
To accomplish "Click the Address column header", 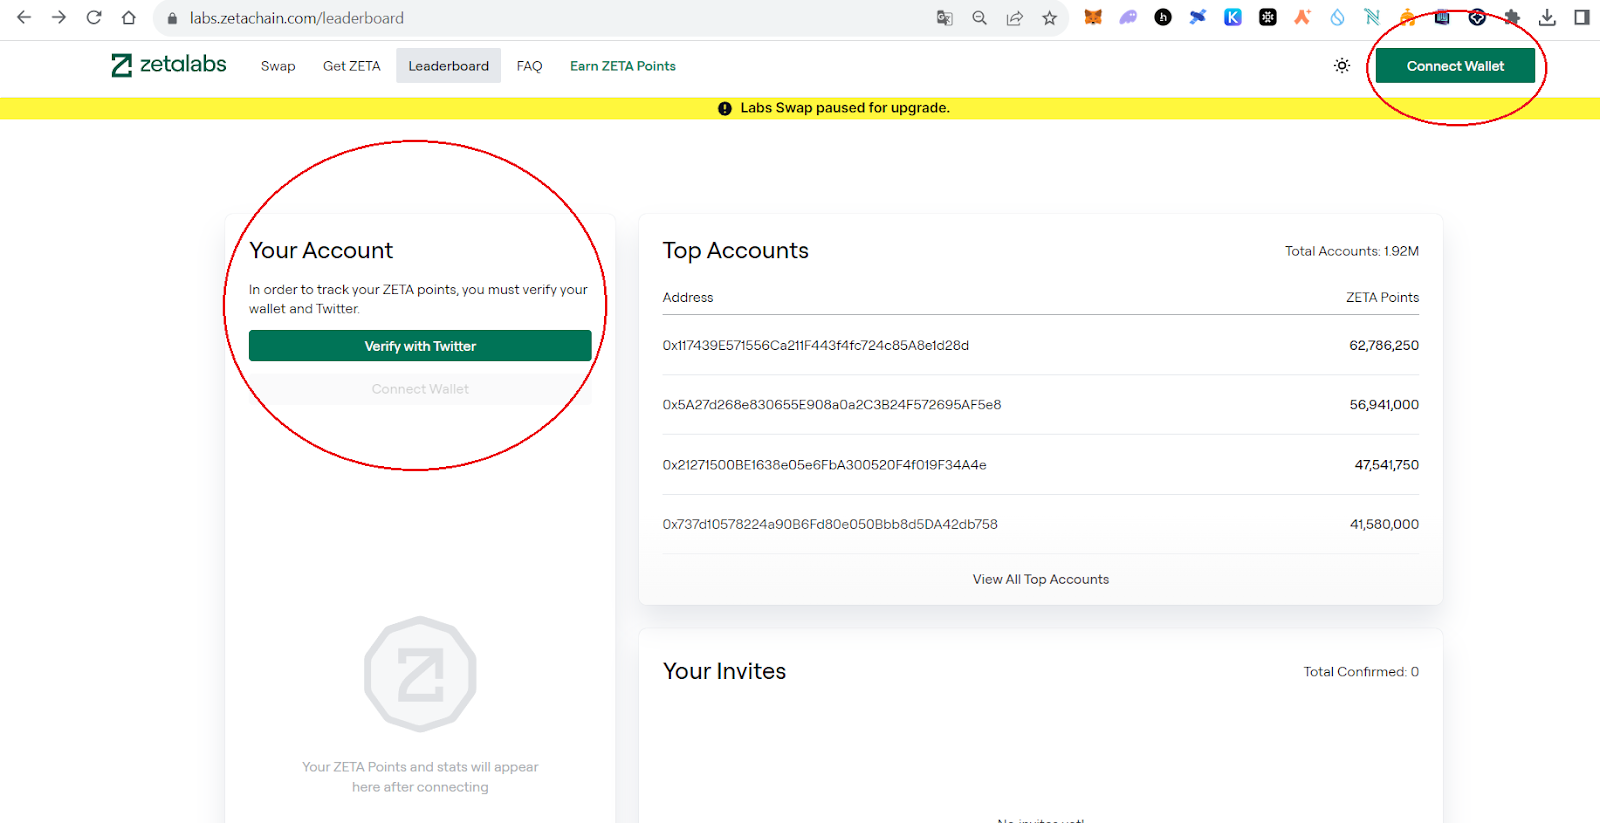I will point(688,297).
